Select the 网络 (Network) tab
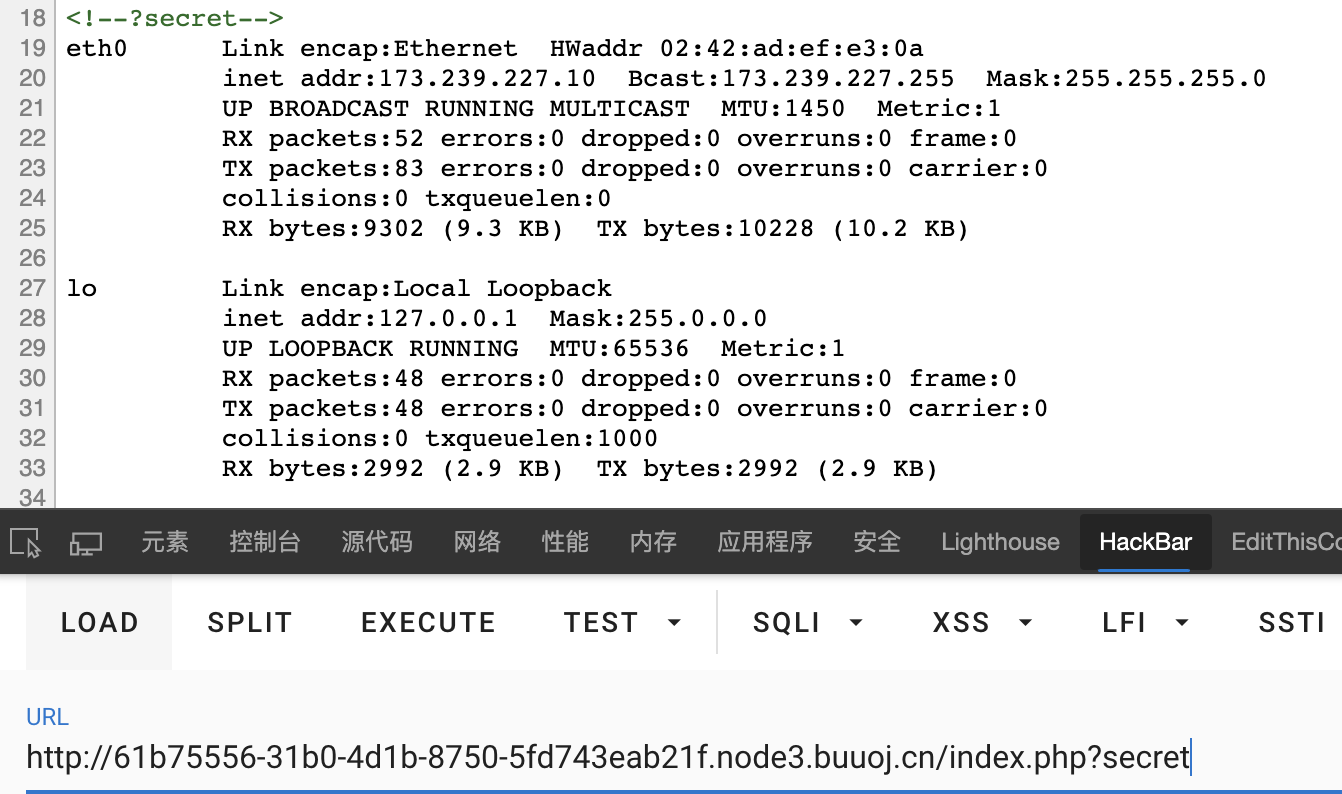1342x794 pixels. pos(477,542)
